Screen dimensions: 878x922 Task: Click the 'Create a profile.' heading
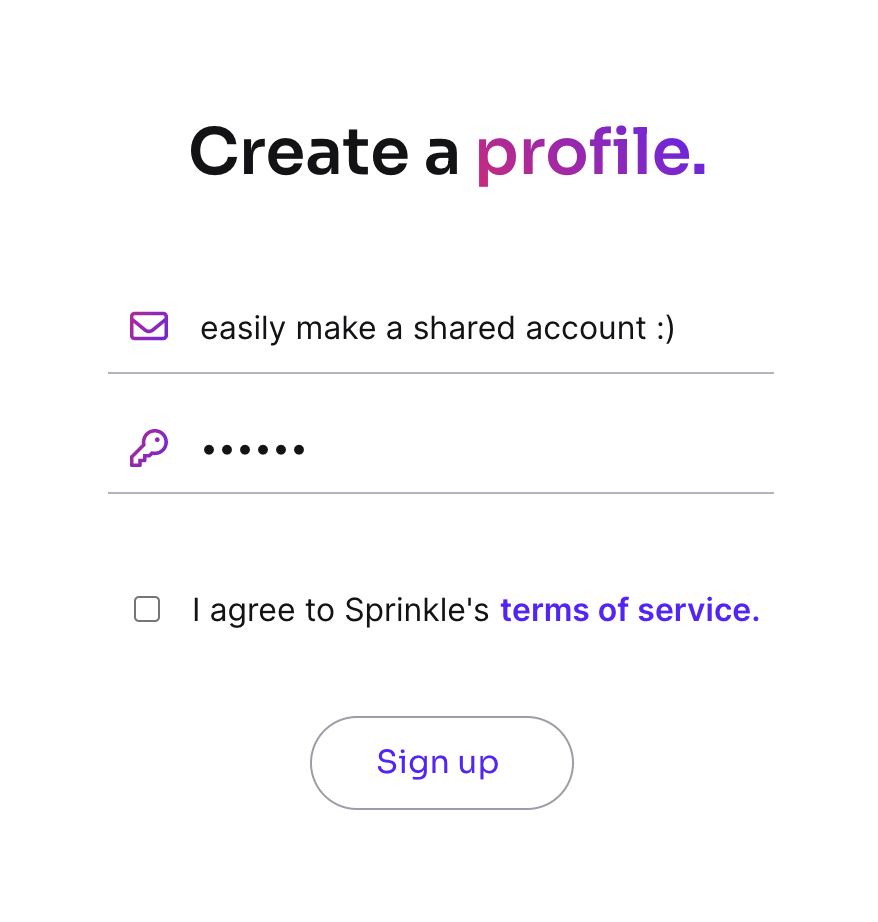pos(447,152)
